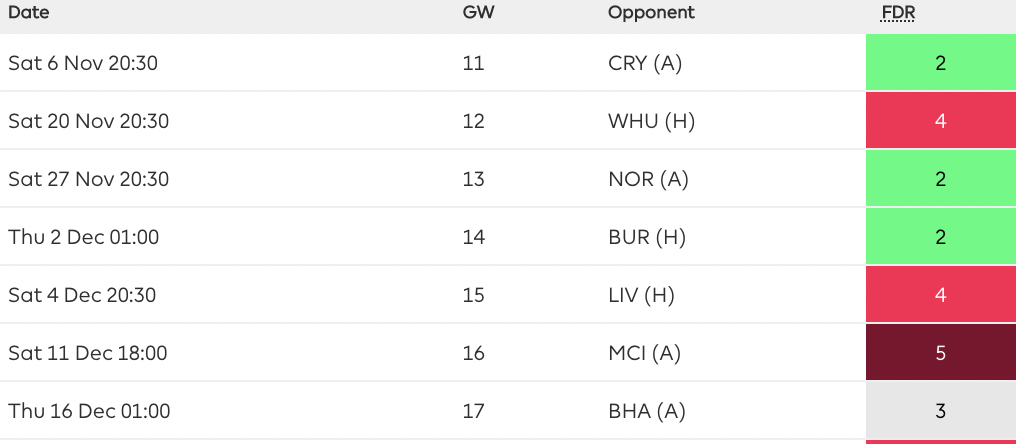Viewport: 1016px width, 444px height.
Task: Select WHU (H) opponent entry
Action: [x=651, y=121]
